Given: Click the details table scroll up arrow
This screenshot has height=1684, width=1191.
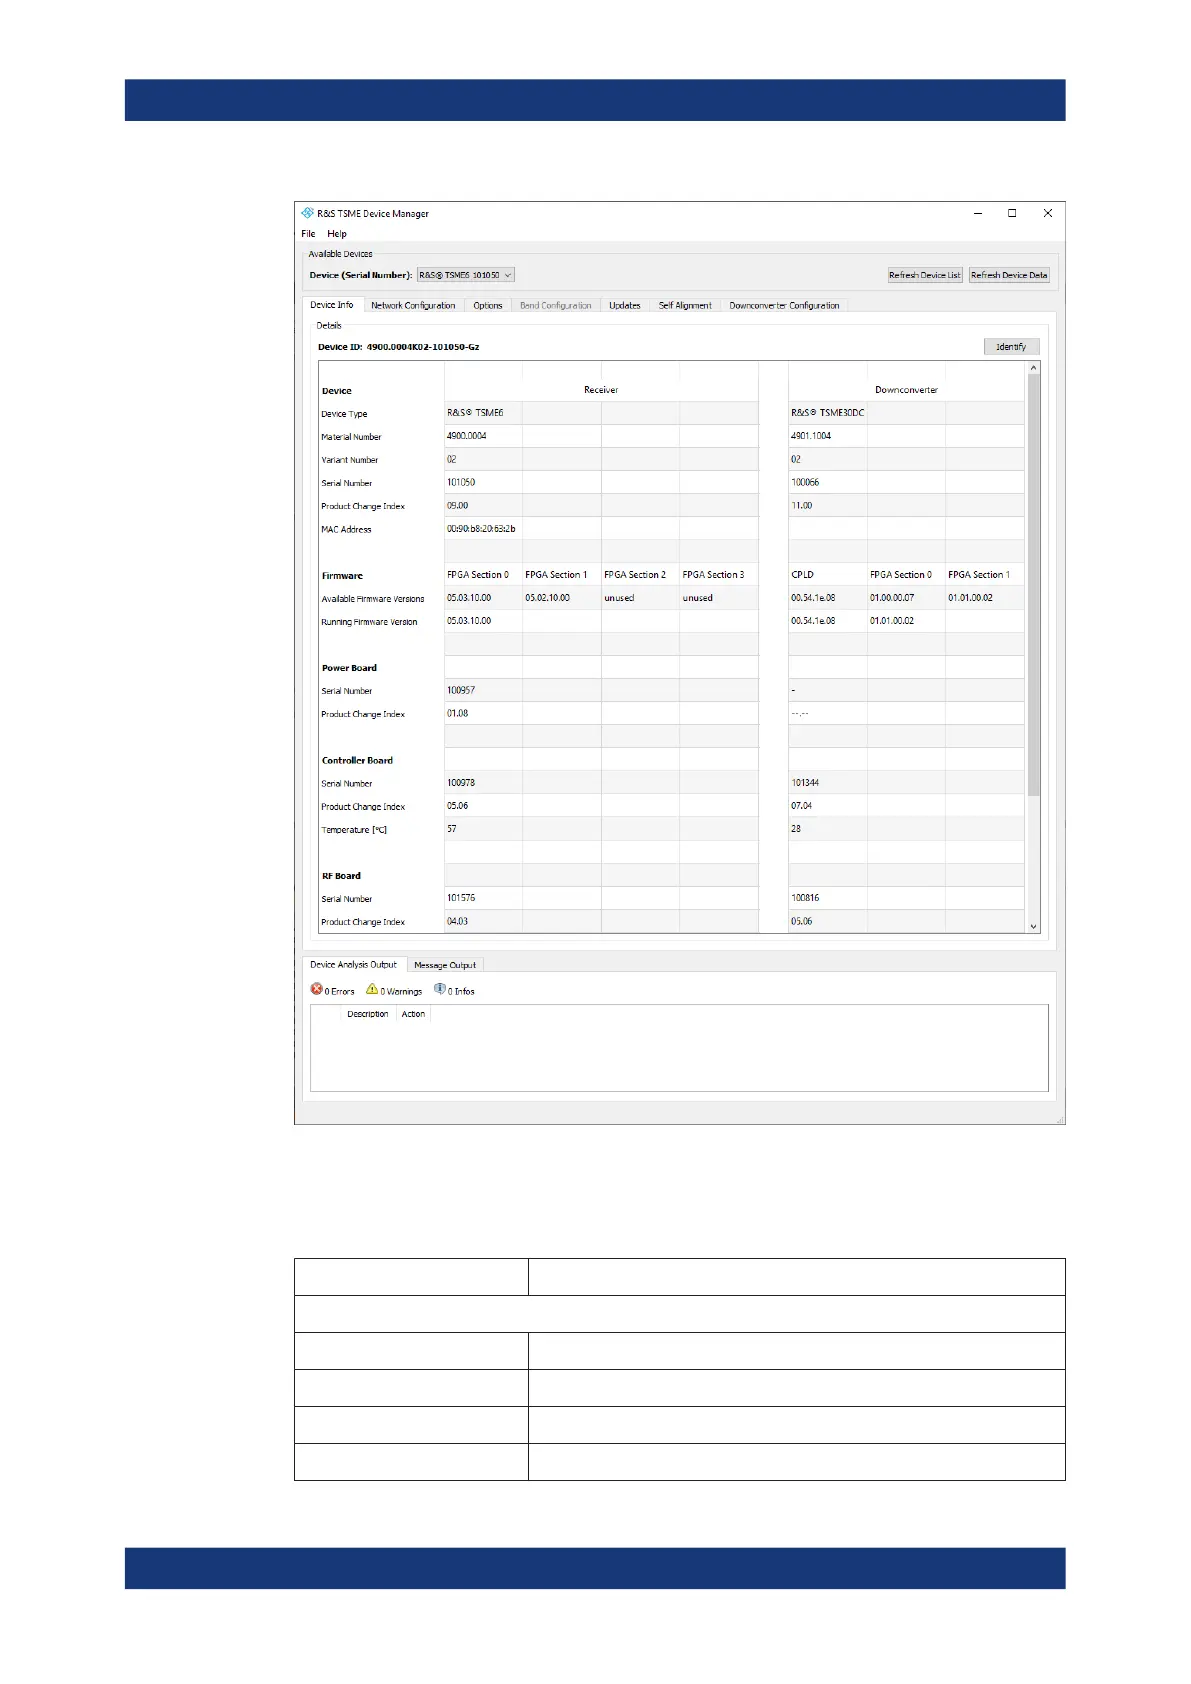Looking at the screenshot, I should pyautogui.click(x=1034, y=369).
